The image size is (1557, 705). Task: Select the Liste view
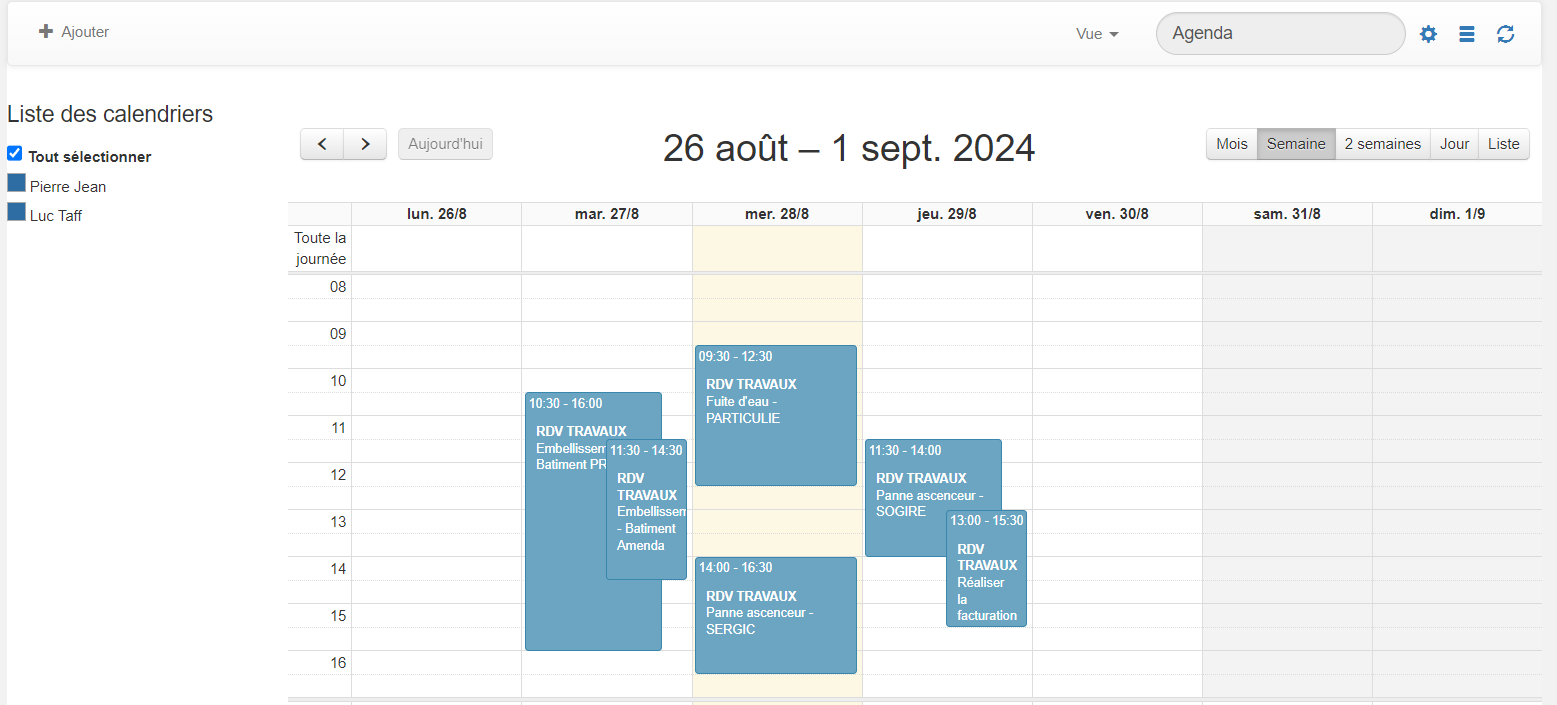tap(1503, 144)
